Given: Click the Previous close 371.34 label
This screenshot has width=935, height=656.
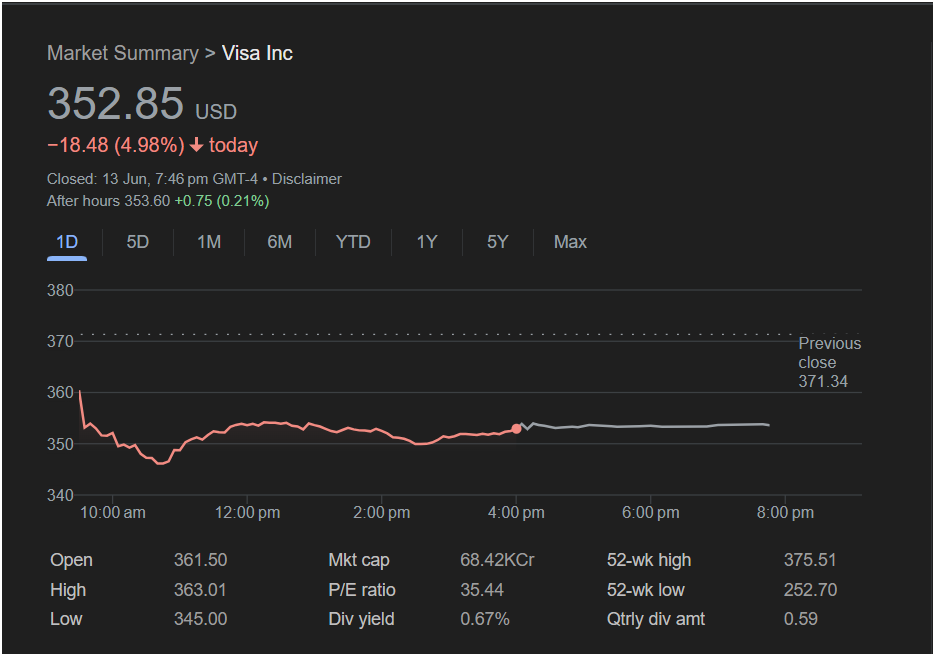Looking at the screenshot, I should click(x=829, y=363).
